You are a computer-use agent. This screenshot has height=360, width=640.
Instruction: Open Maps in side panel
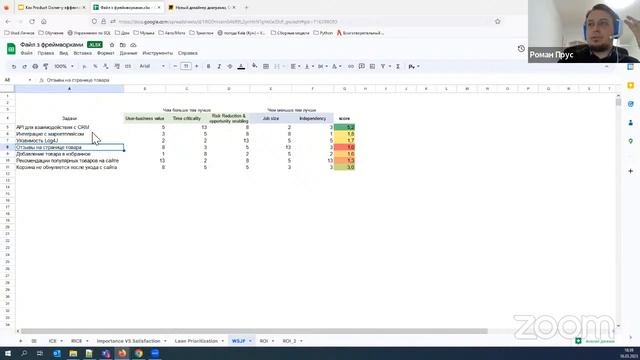click(631, 141)
